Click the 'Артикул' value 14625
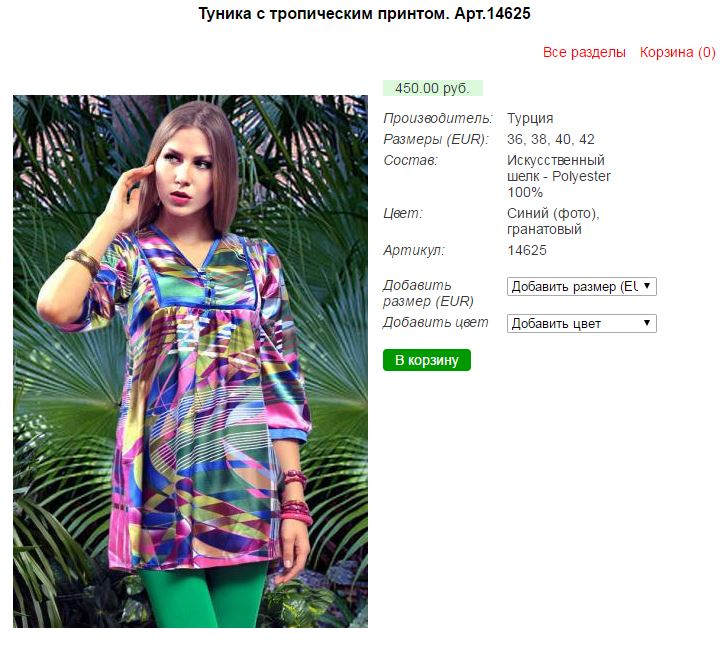Viewport: 725px width, 646px height. 527,250
